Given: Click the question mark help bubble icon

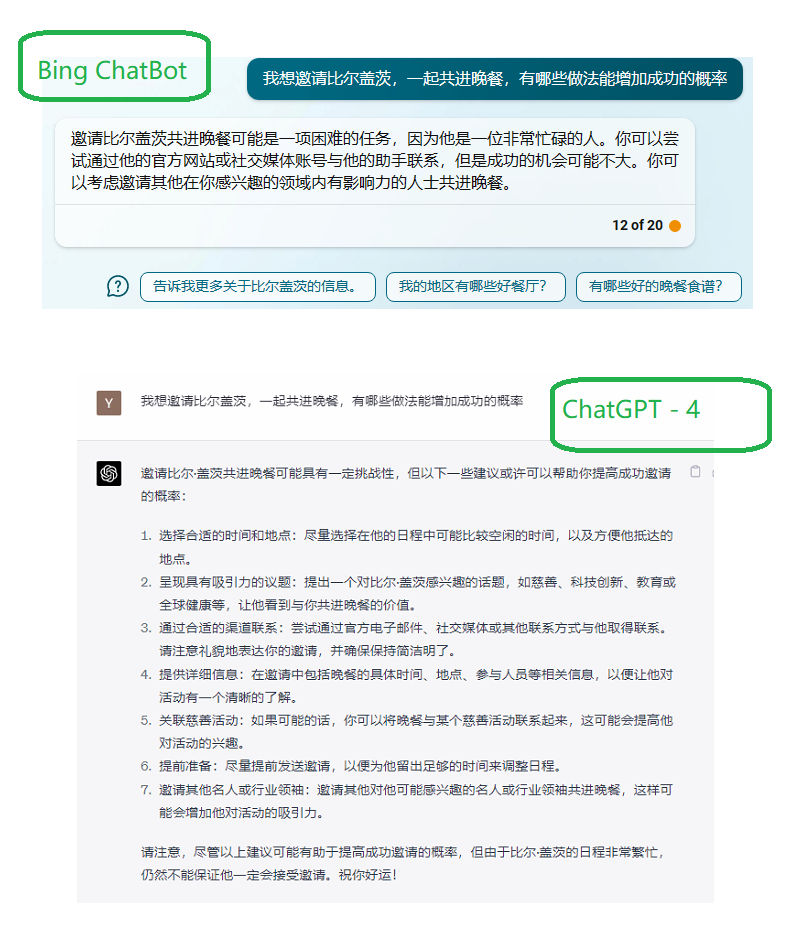Looking at the screenshot, I should pos(118,286).
